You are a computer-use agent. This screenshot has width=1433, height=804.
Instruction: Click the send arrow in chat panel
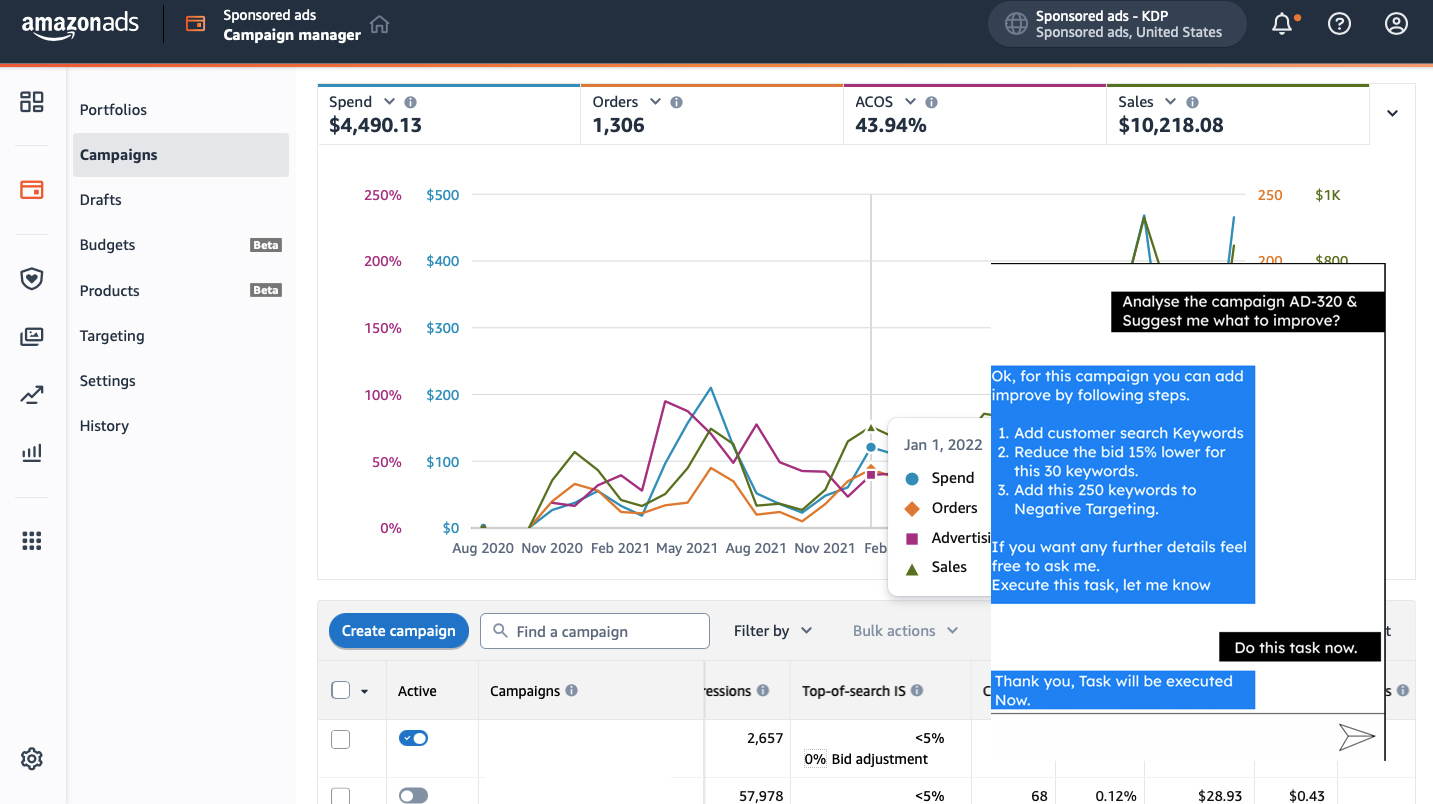pos(1356,738)
